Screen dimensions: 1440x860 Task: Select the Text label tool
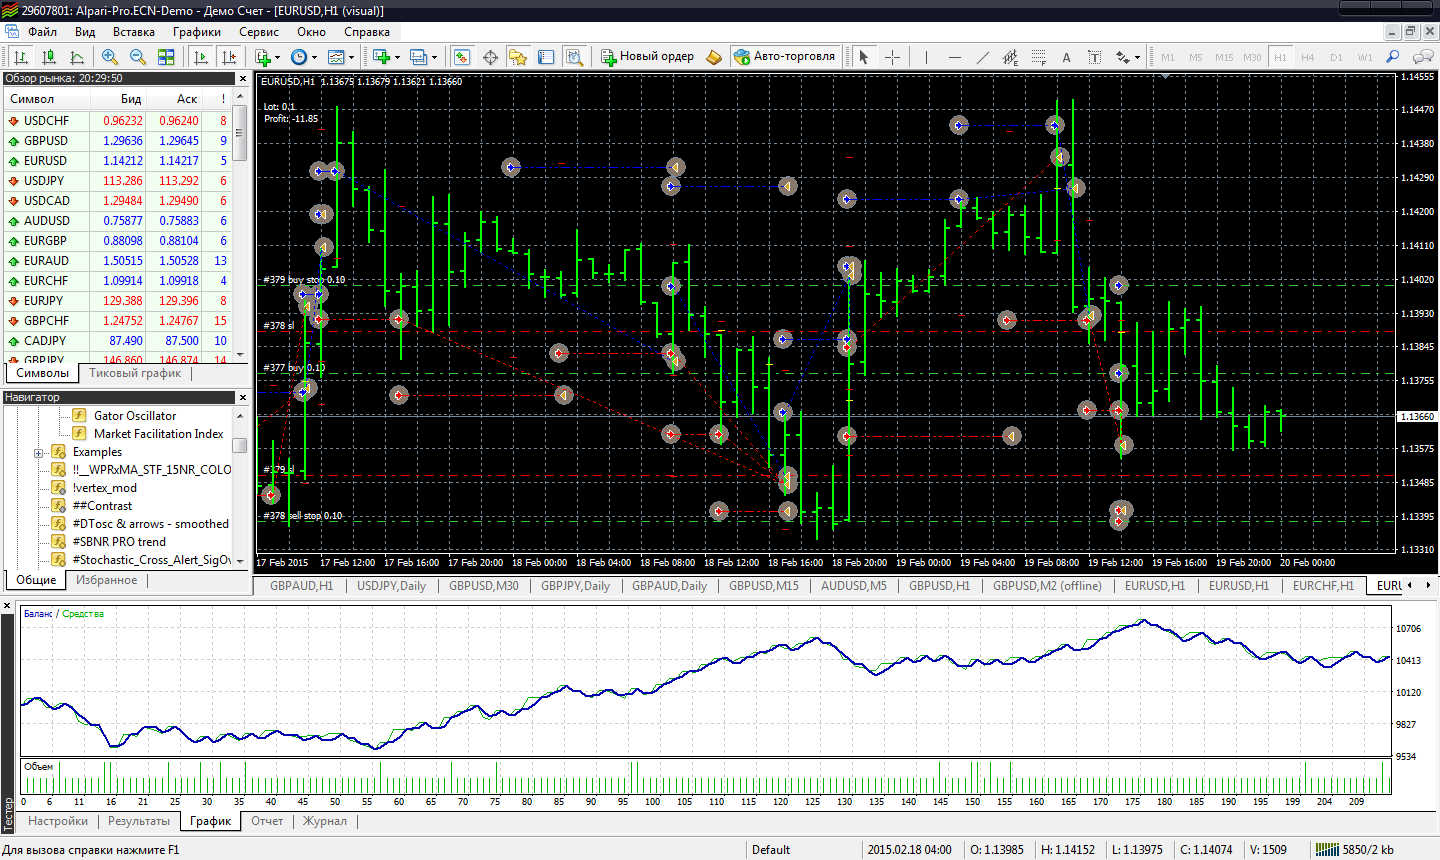tap(1066, 57)
